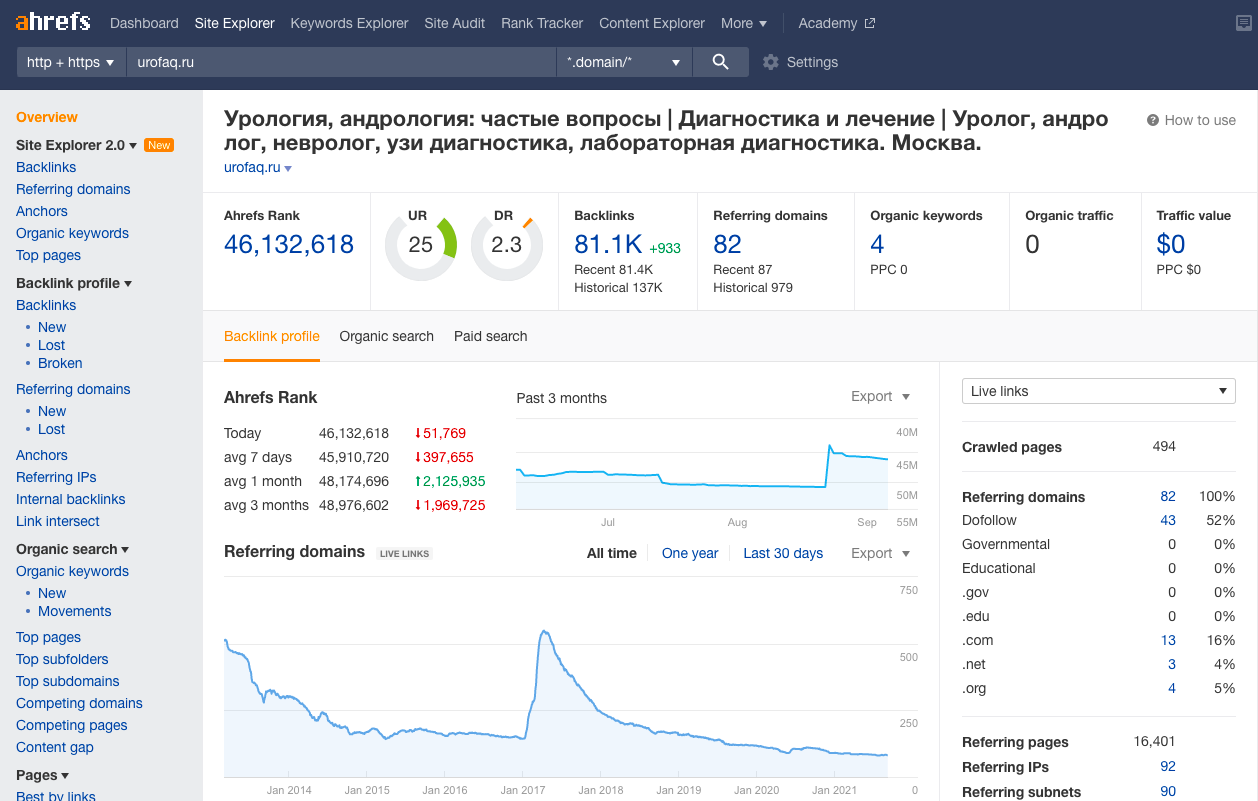Click the .net referring domains count 3
The height and width of the screenshot is (801, 1258).
coord(1172,664)
